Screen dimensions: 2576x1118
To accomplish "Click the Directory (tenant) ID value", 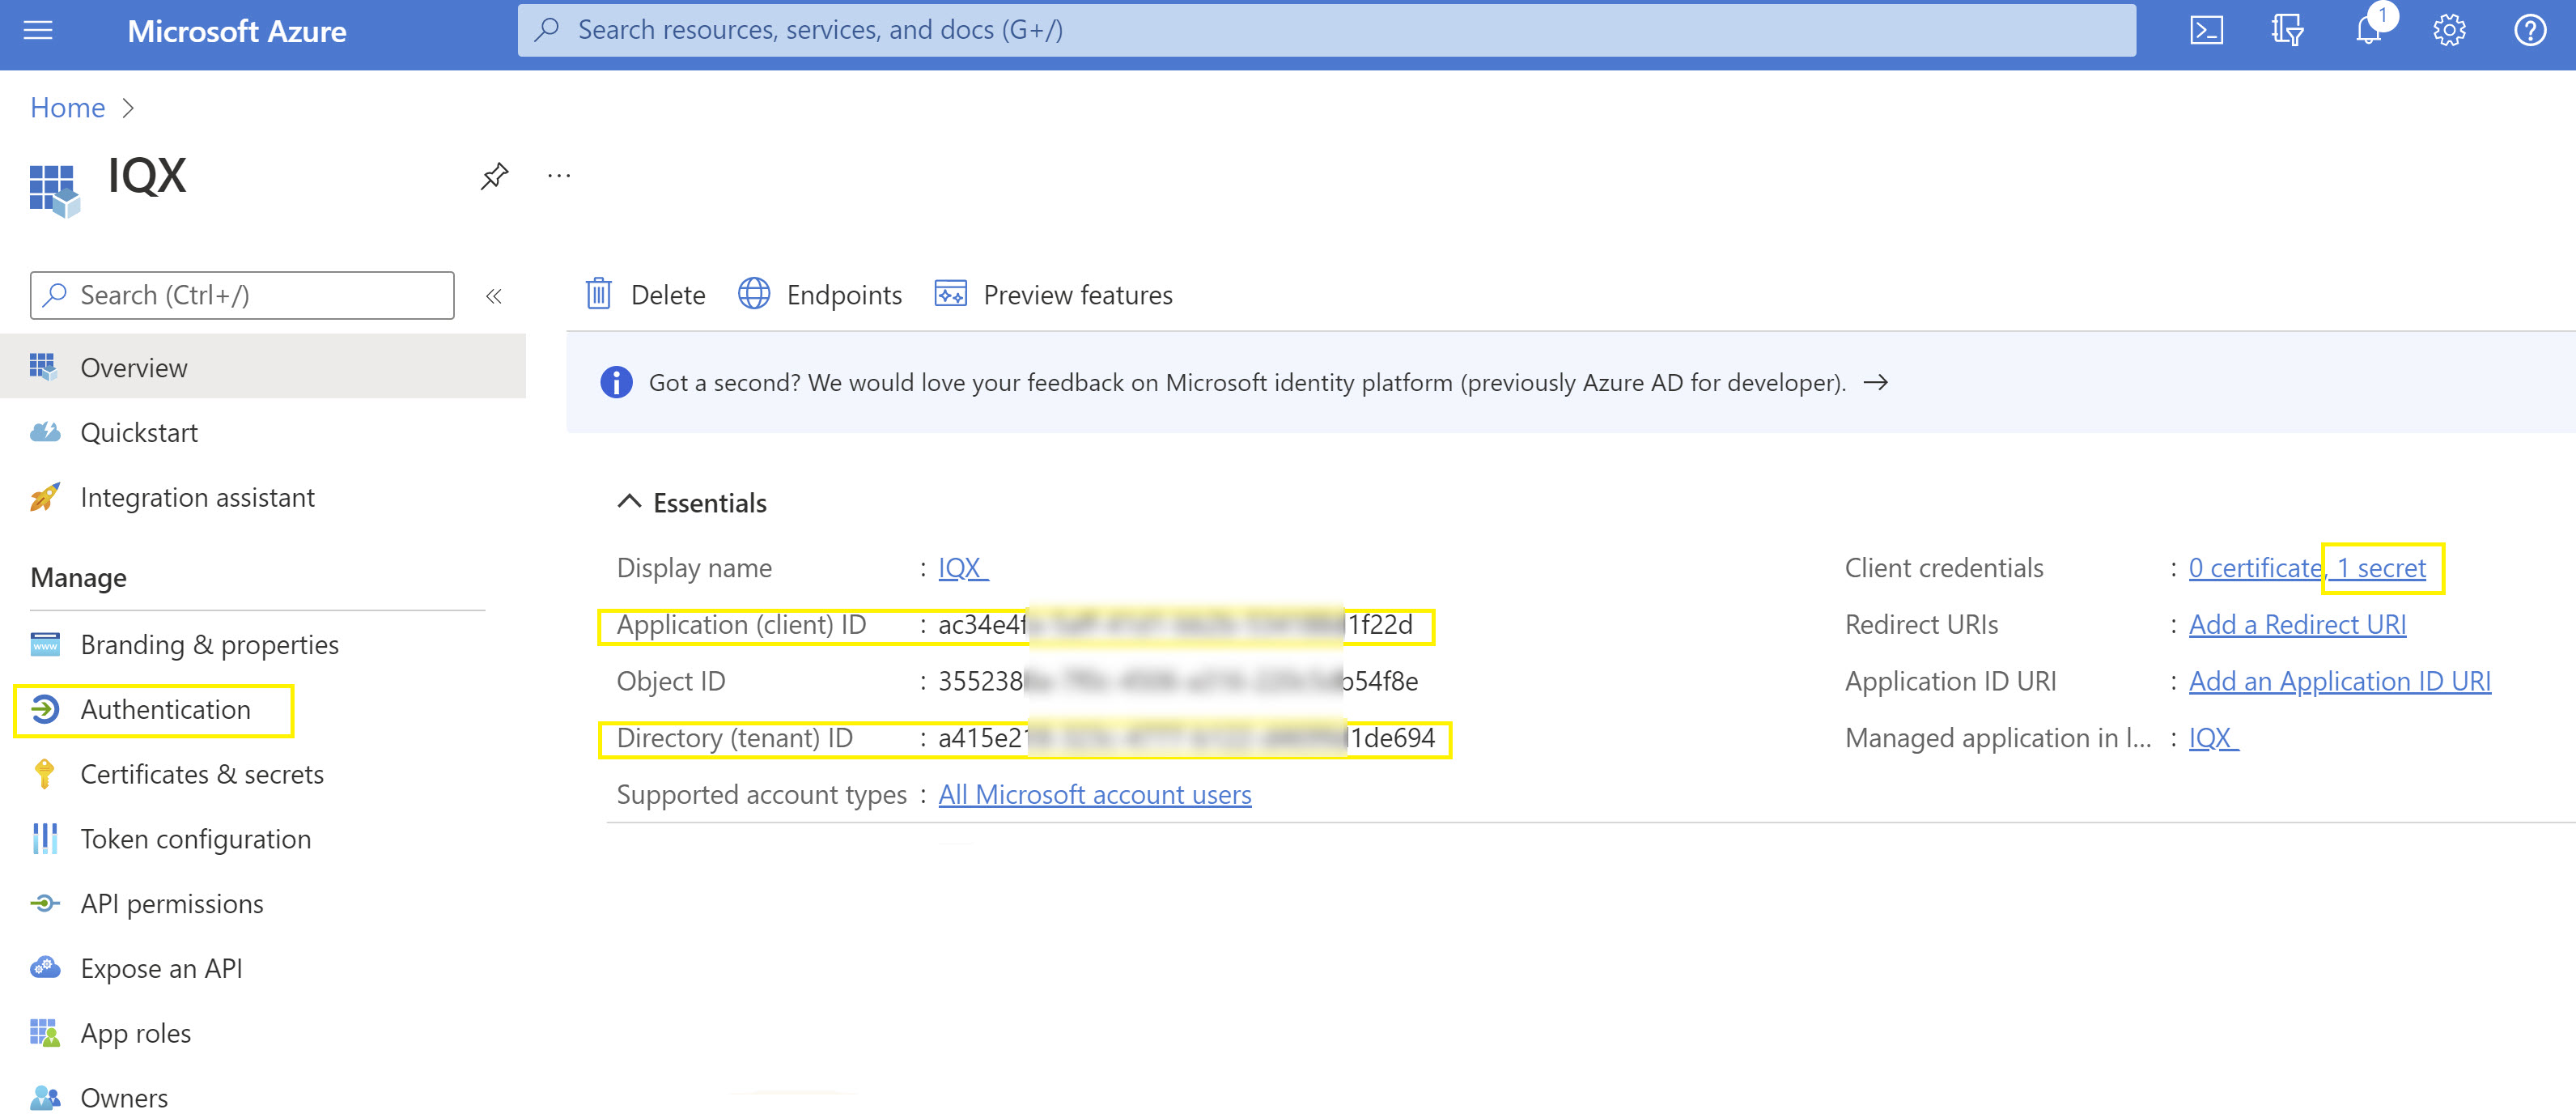I will click(x=1186, y=738).
